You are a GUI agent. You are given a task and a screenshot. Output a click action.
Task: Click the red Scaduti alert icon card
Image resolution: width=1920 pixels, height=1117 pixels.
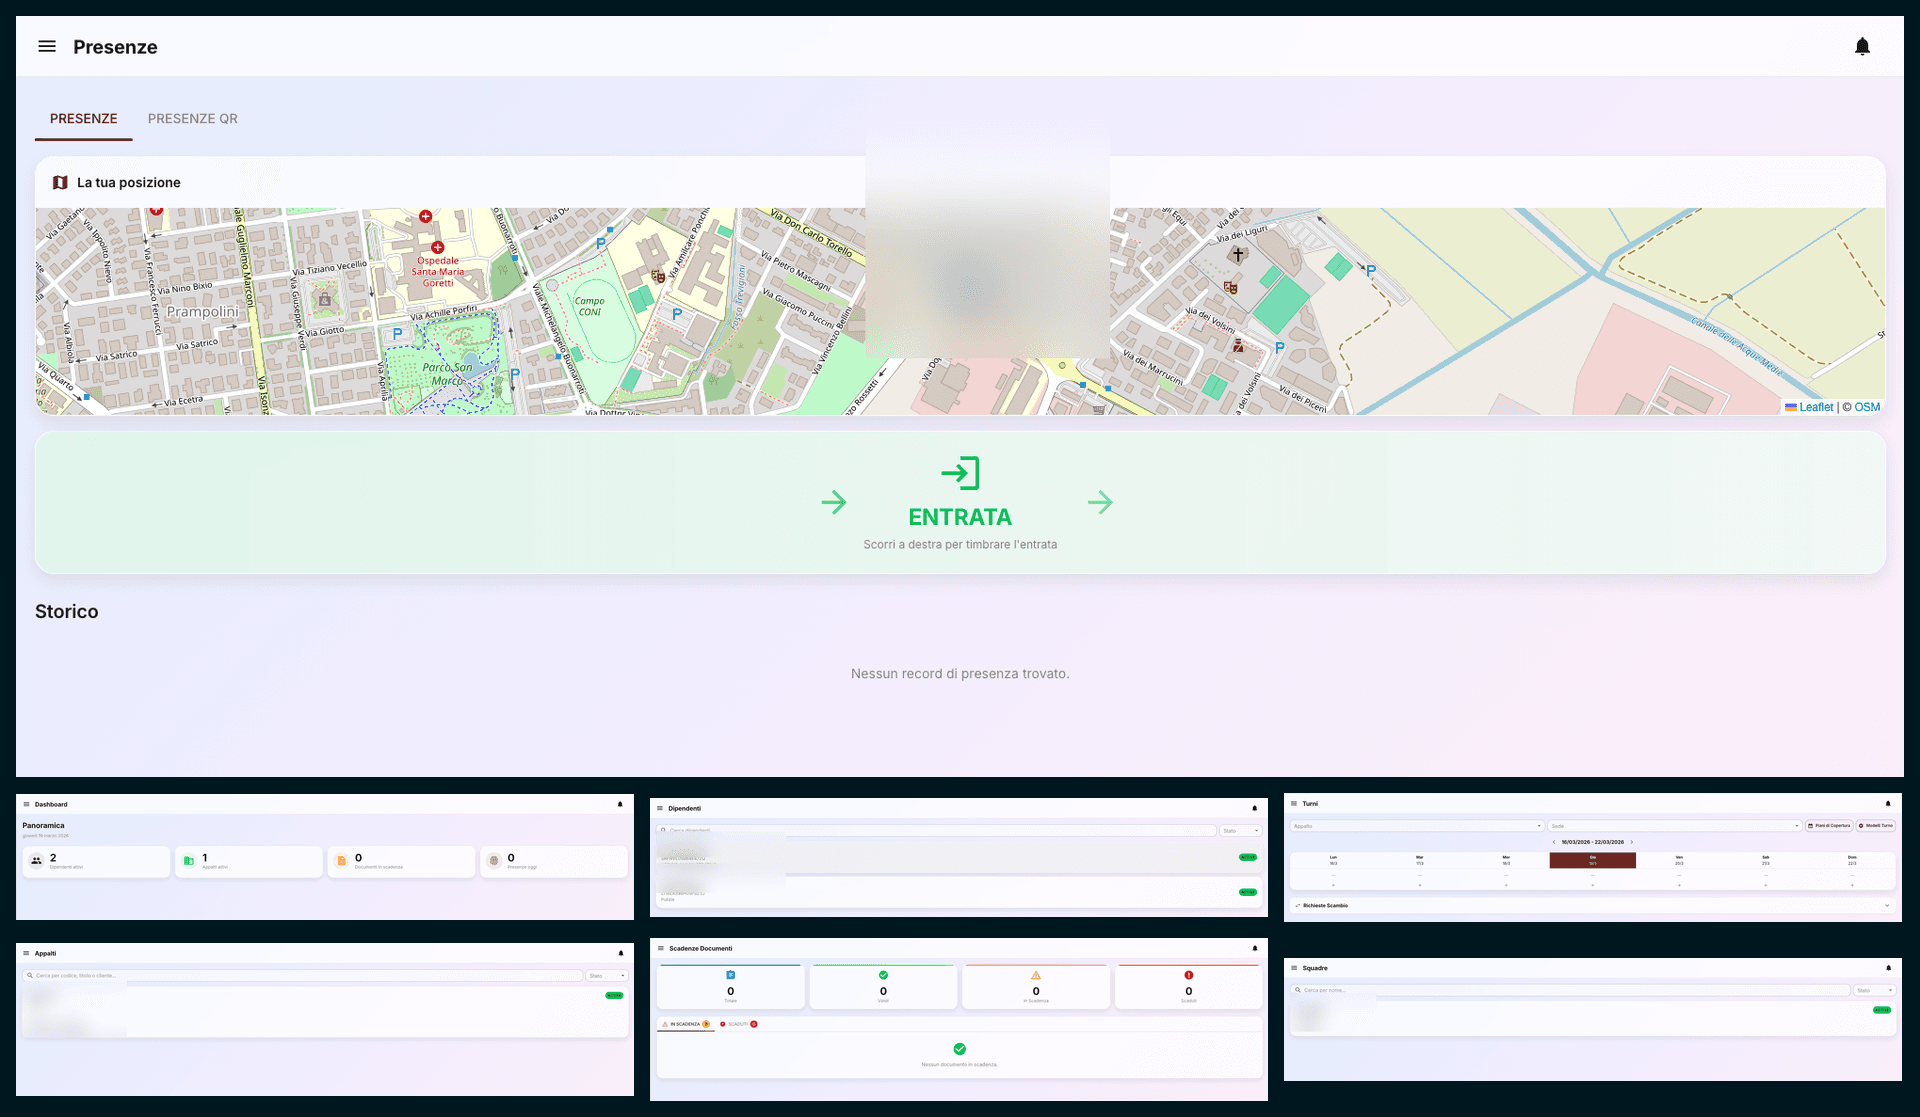1188,975
